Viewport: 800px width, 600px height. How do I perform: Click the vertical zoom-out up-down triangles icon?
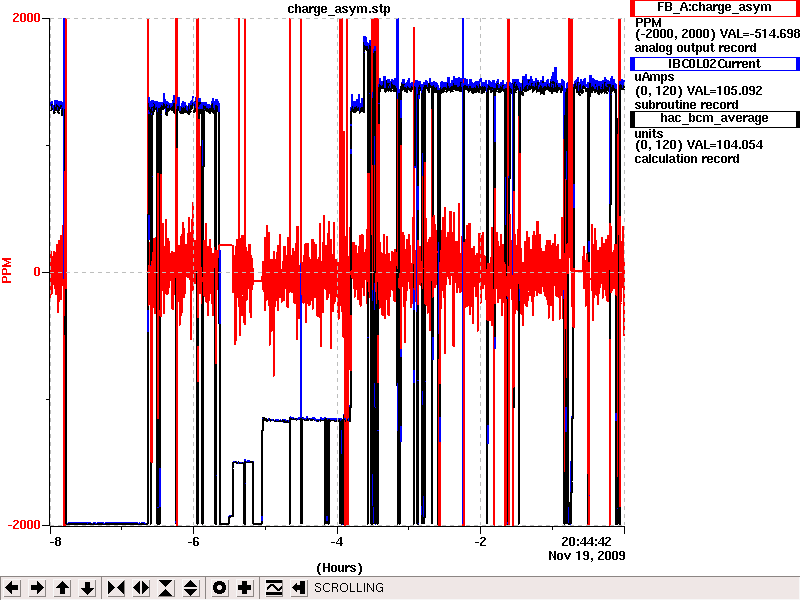191,588
